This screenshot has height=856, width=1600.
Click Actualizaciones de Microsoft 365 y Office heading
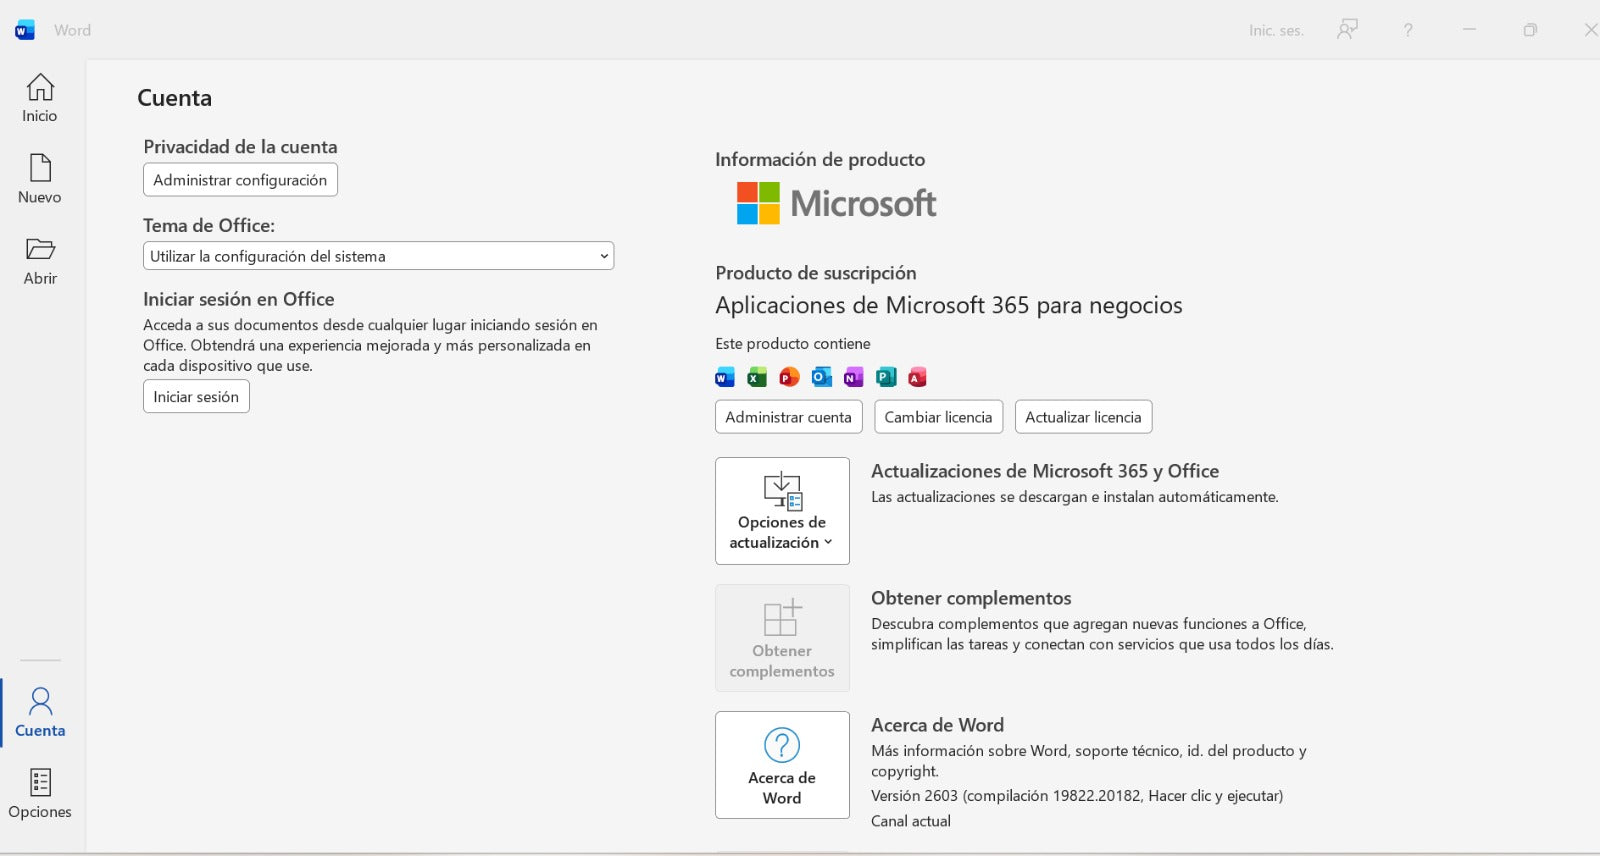click(1045, 471)
